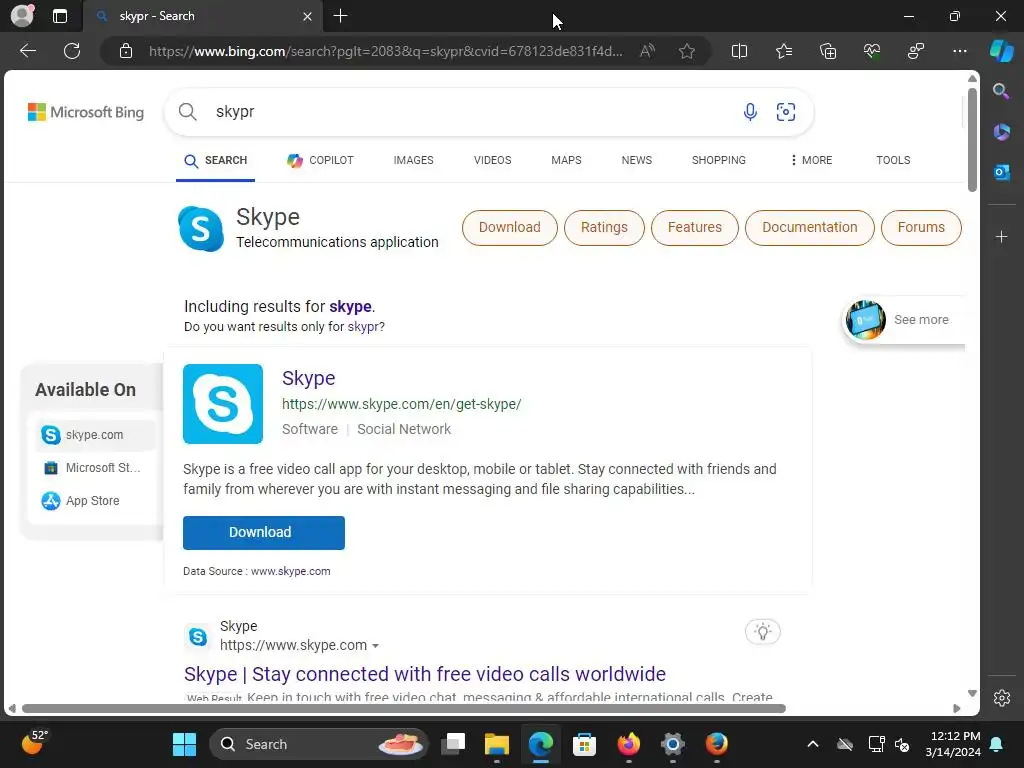Go to Microsoft Bing home logo
Screen dimensions: 1024x768
click(x=86, y=112)
